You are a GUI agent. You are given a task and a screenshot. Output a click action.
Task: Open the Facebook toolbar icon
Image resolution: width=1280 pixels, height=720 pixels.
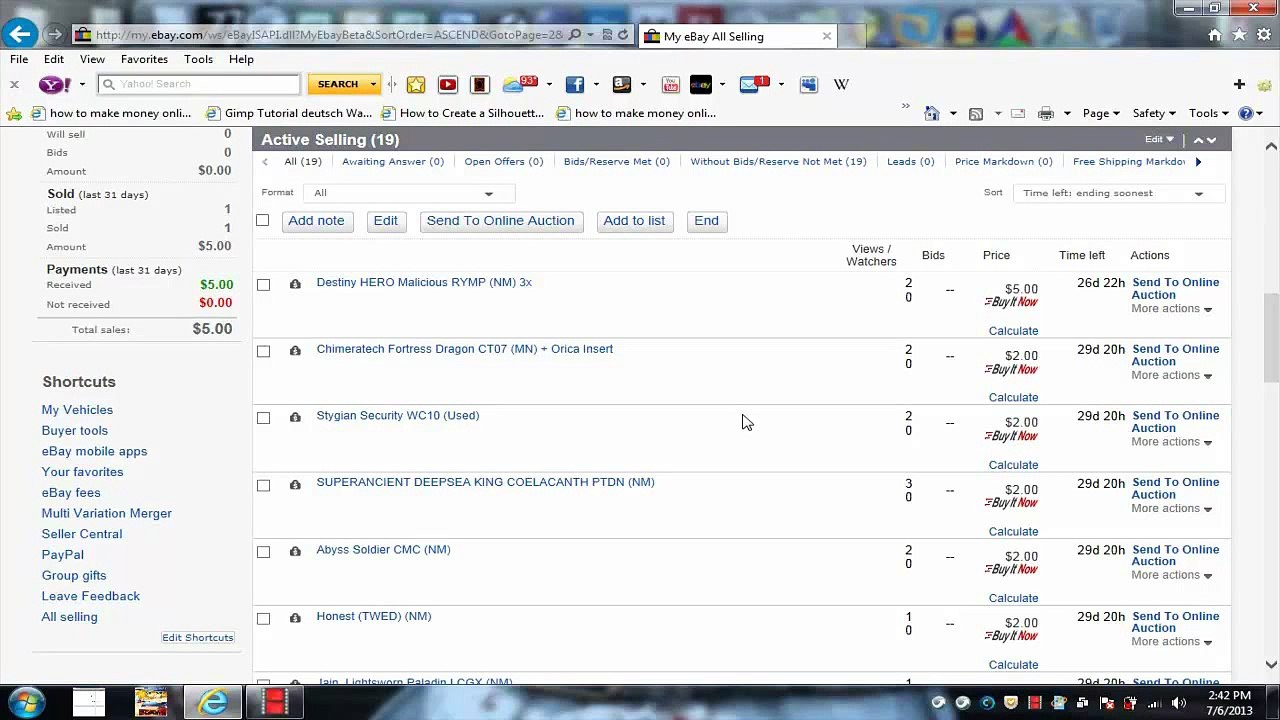[x=575, y=85]
